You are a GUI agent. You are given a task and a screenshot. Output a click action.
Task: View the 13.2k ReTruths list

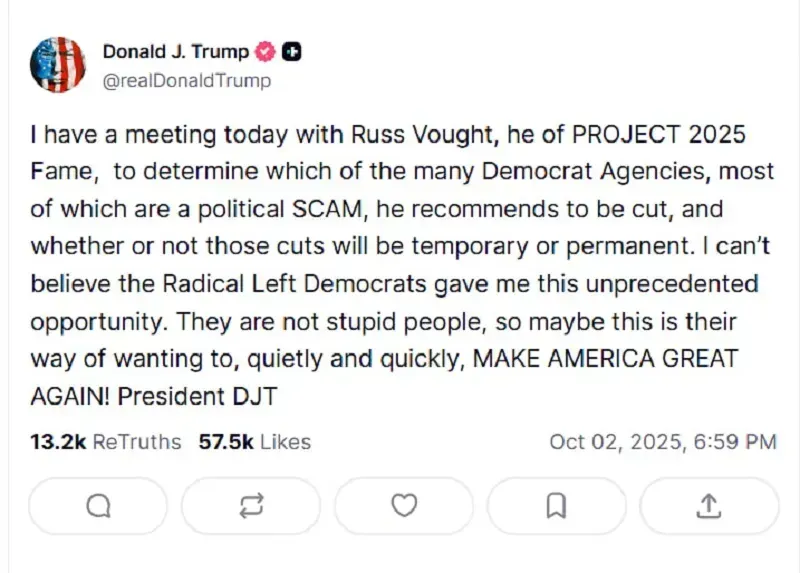coord(106,441)
